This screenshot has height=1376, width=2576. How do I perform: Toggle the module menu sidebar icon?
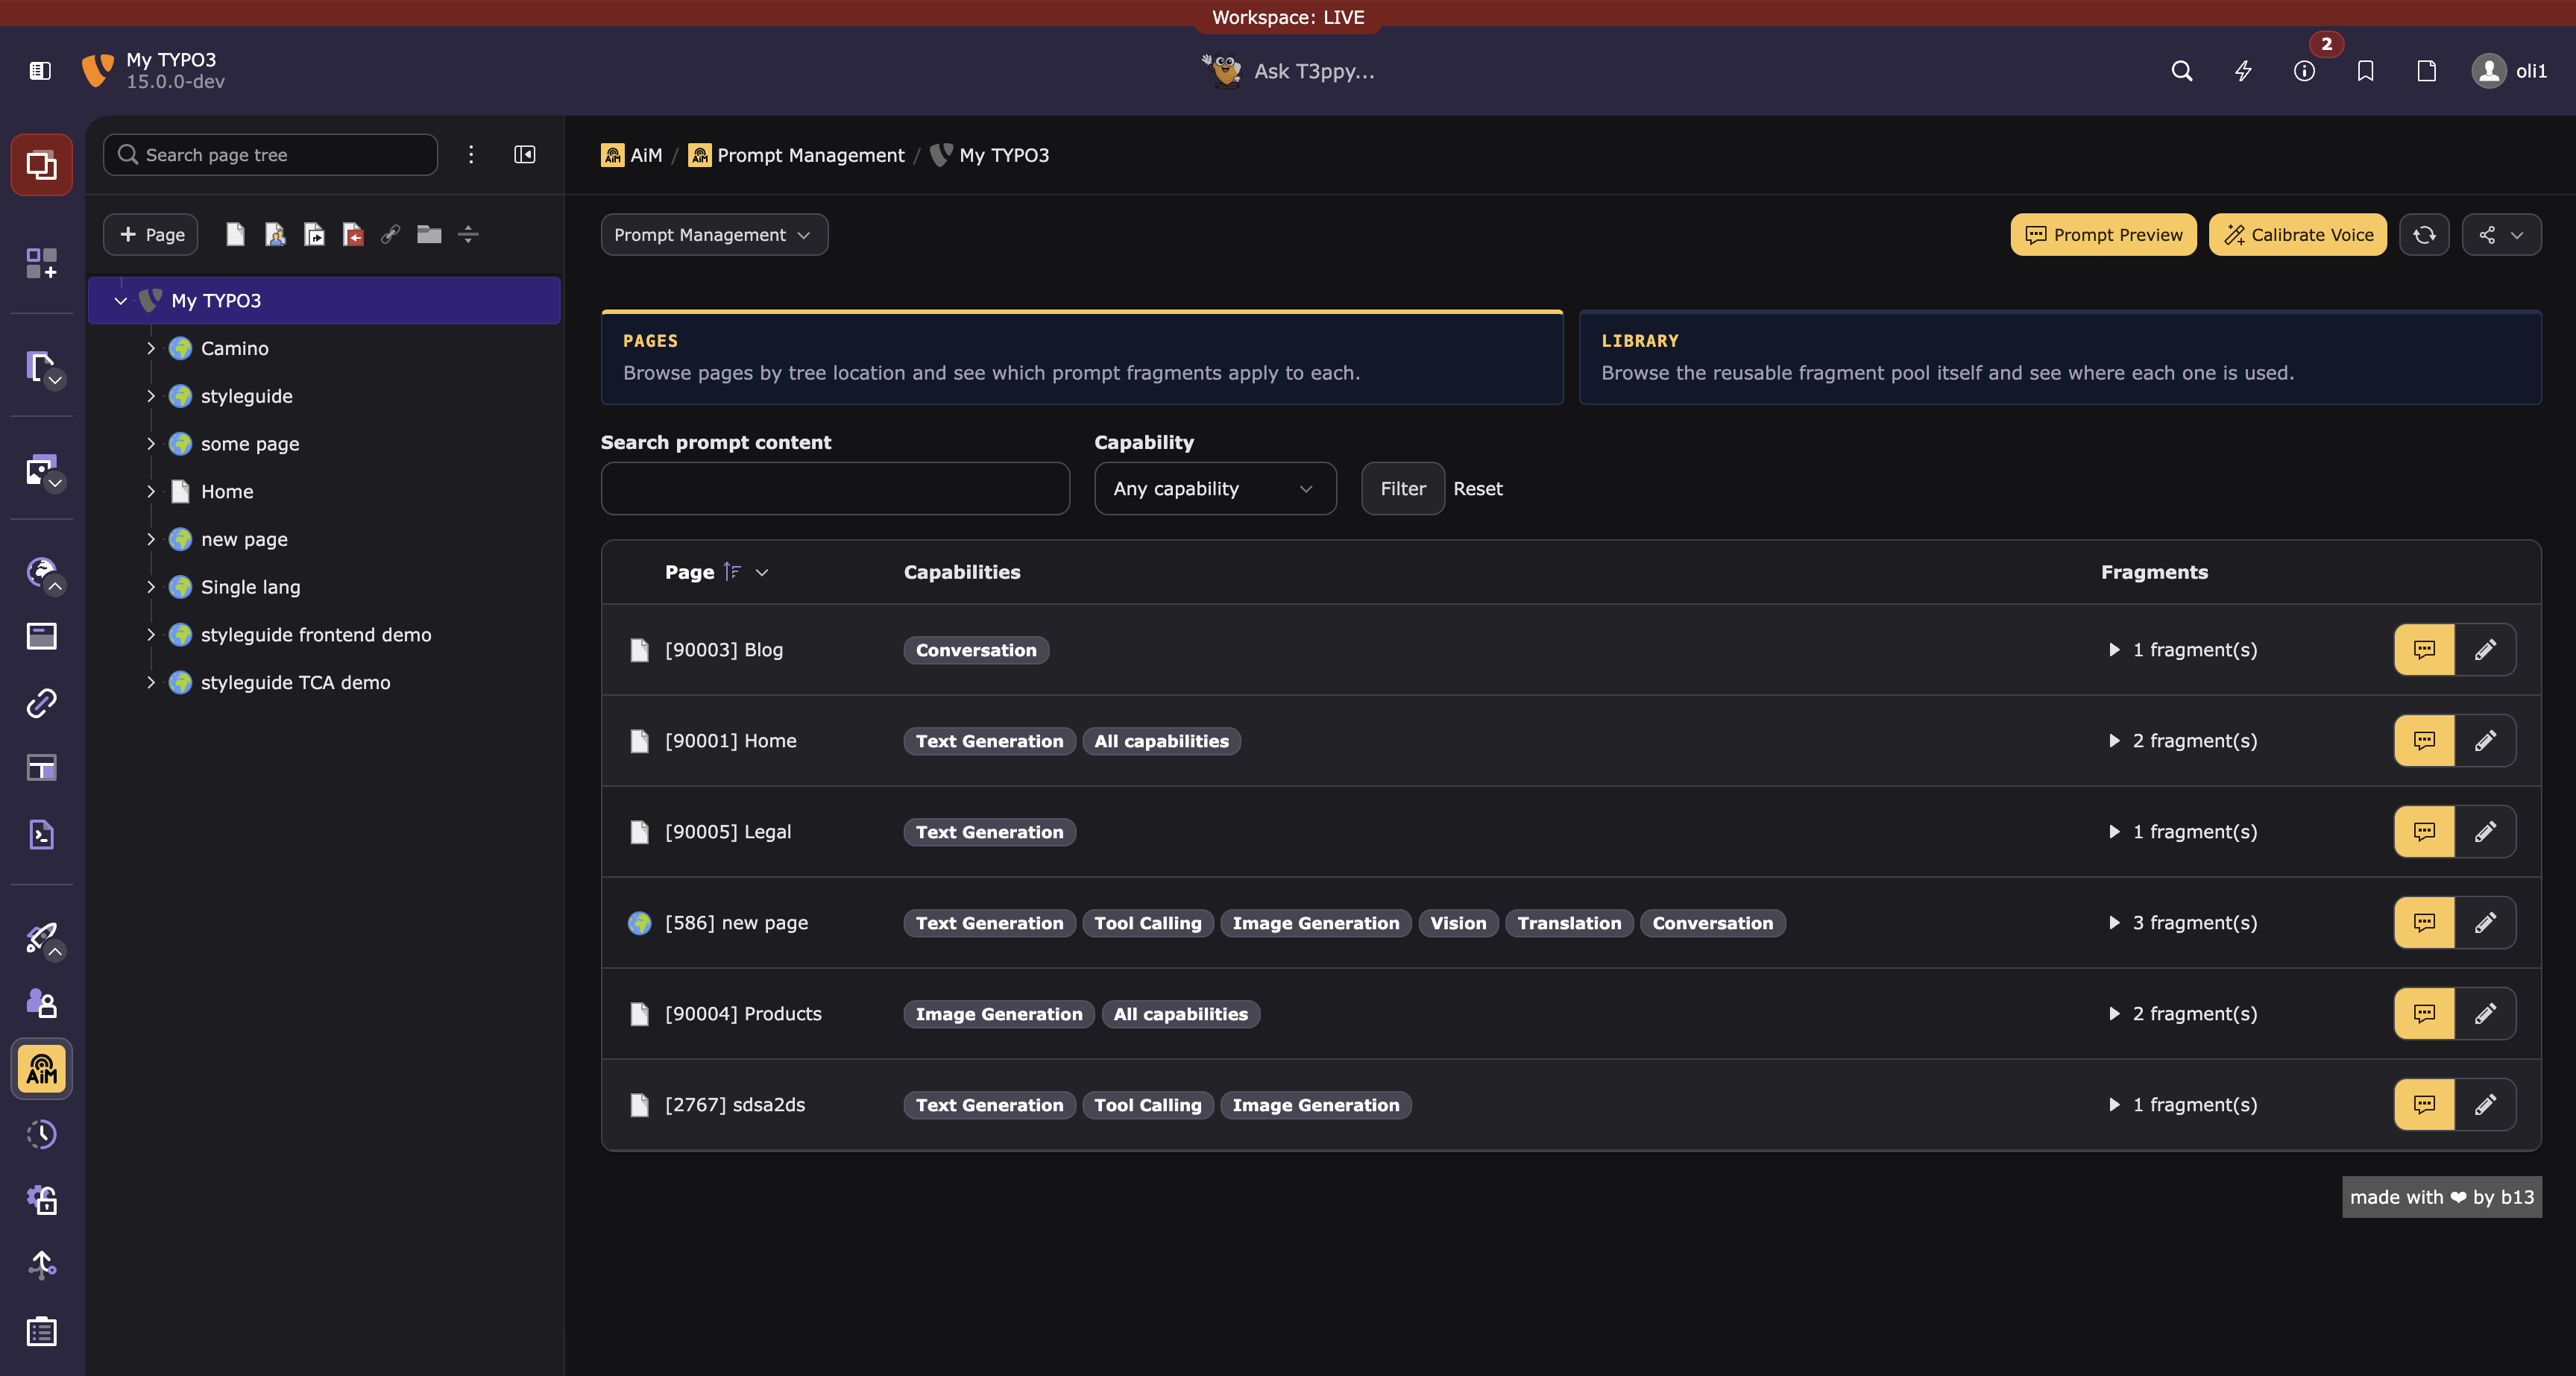tap(40, 70)
